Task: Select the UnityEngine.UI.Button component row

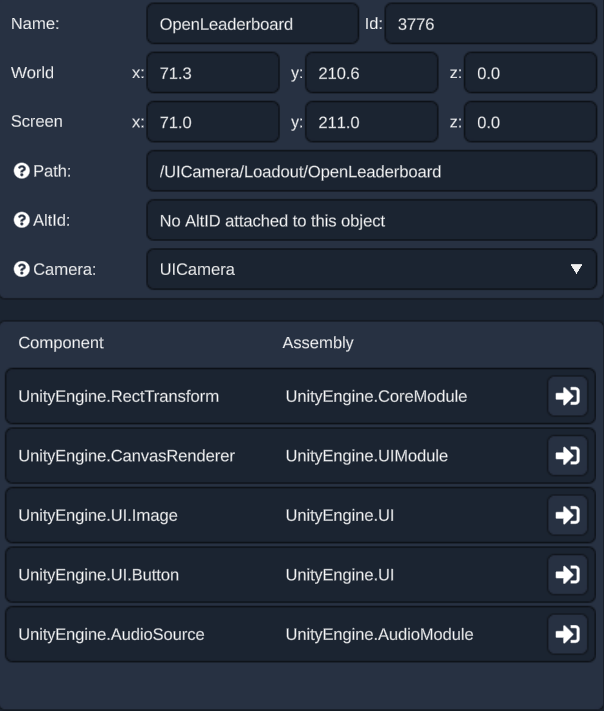Action: click(300, 575)
